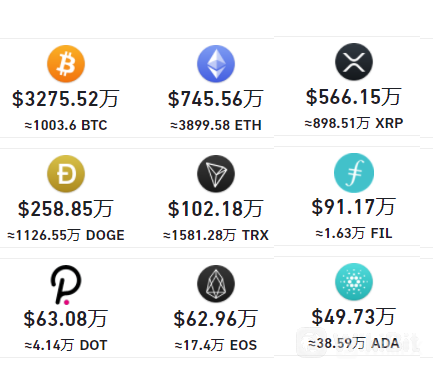Click the dark EOS logo icon
433x373 pixels.
pyautogui.click(x=216, y=284)
